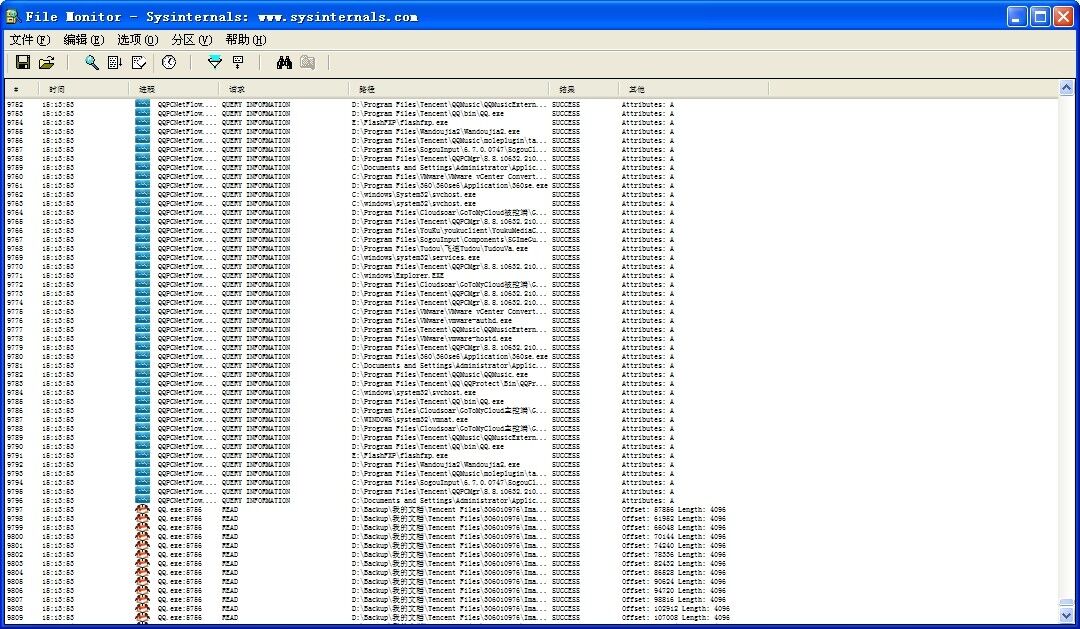
Task: Click the Save log floppy disk icon
Action: [x=23, y=63]
